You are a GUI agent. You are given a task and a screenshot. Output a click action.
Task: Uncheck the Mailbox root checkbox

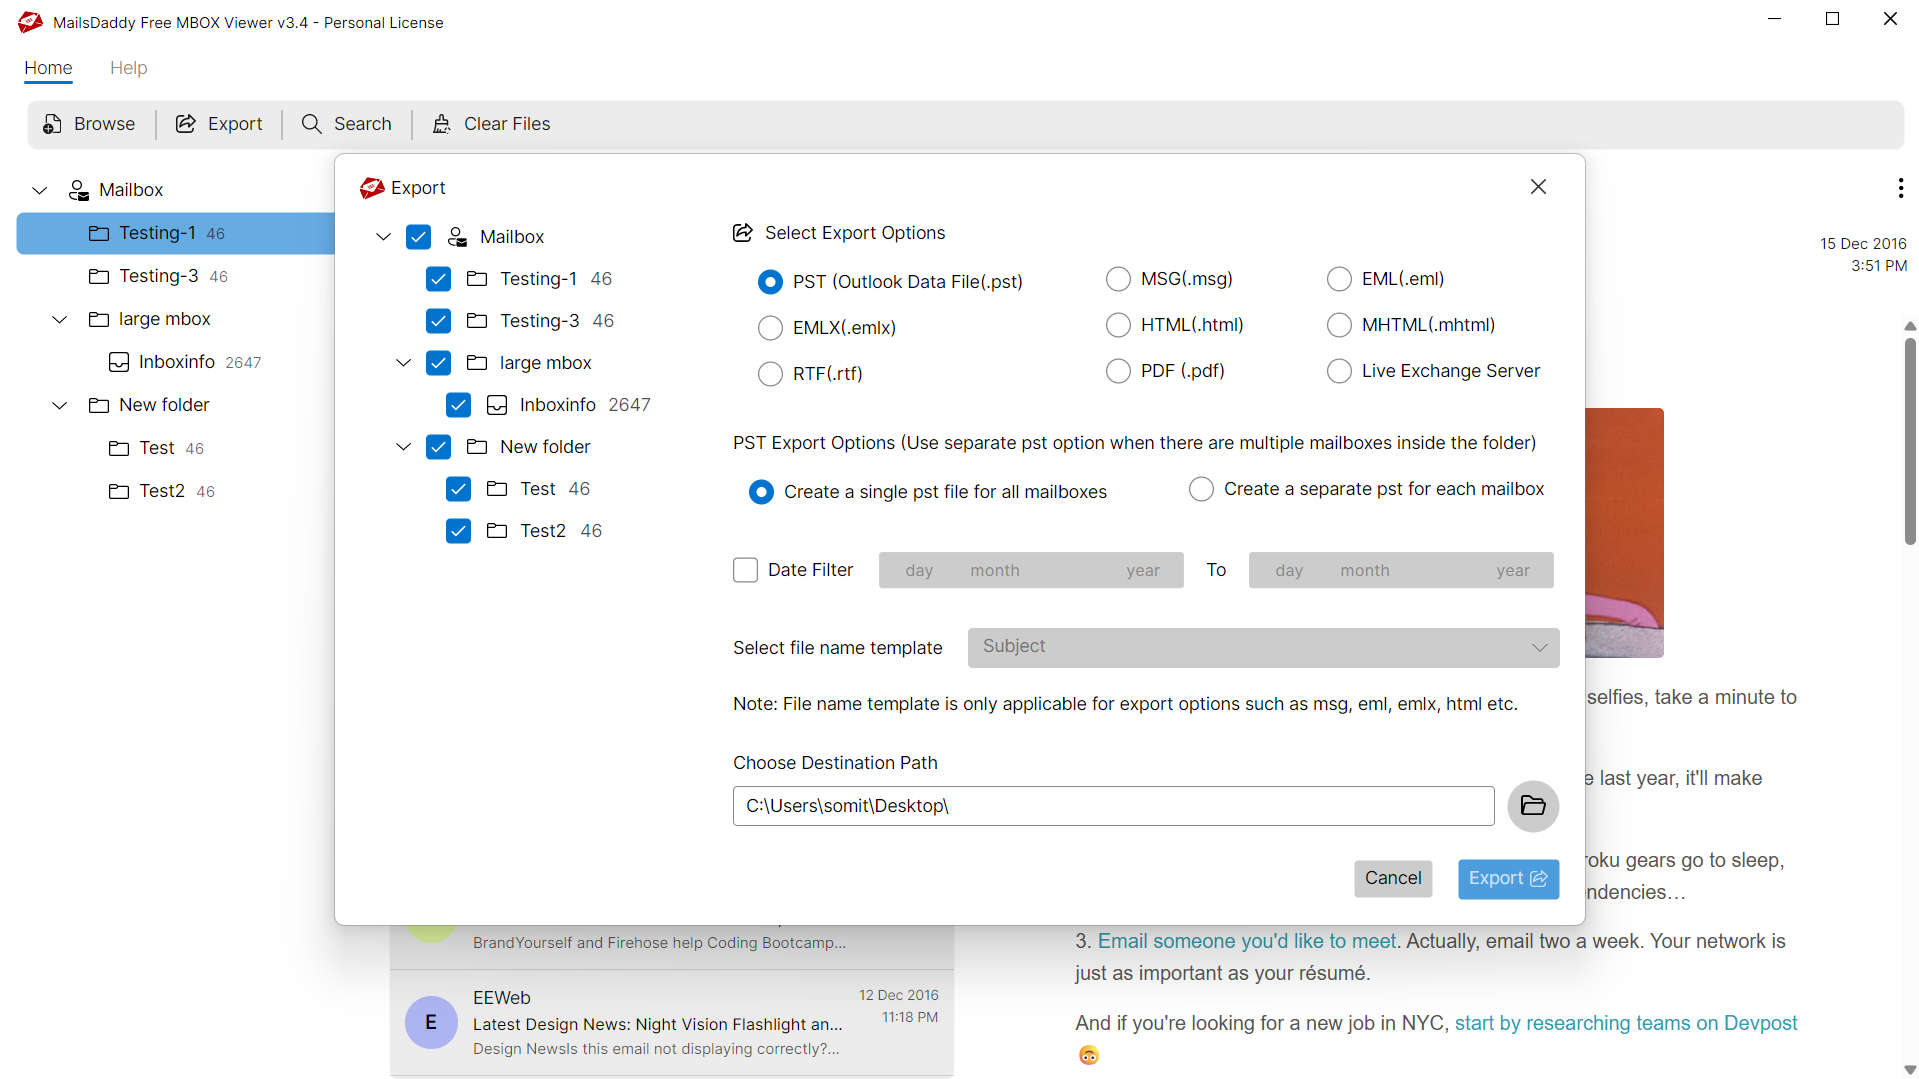coord(418,237)
